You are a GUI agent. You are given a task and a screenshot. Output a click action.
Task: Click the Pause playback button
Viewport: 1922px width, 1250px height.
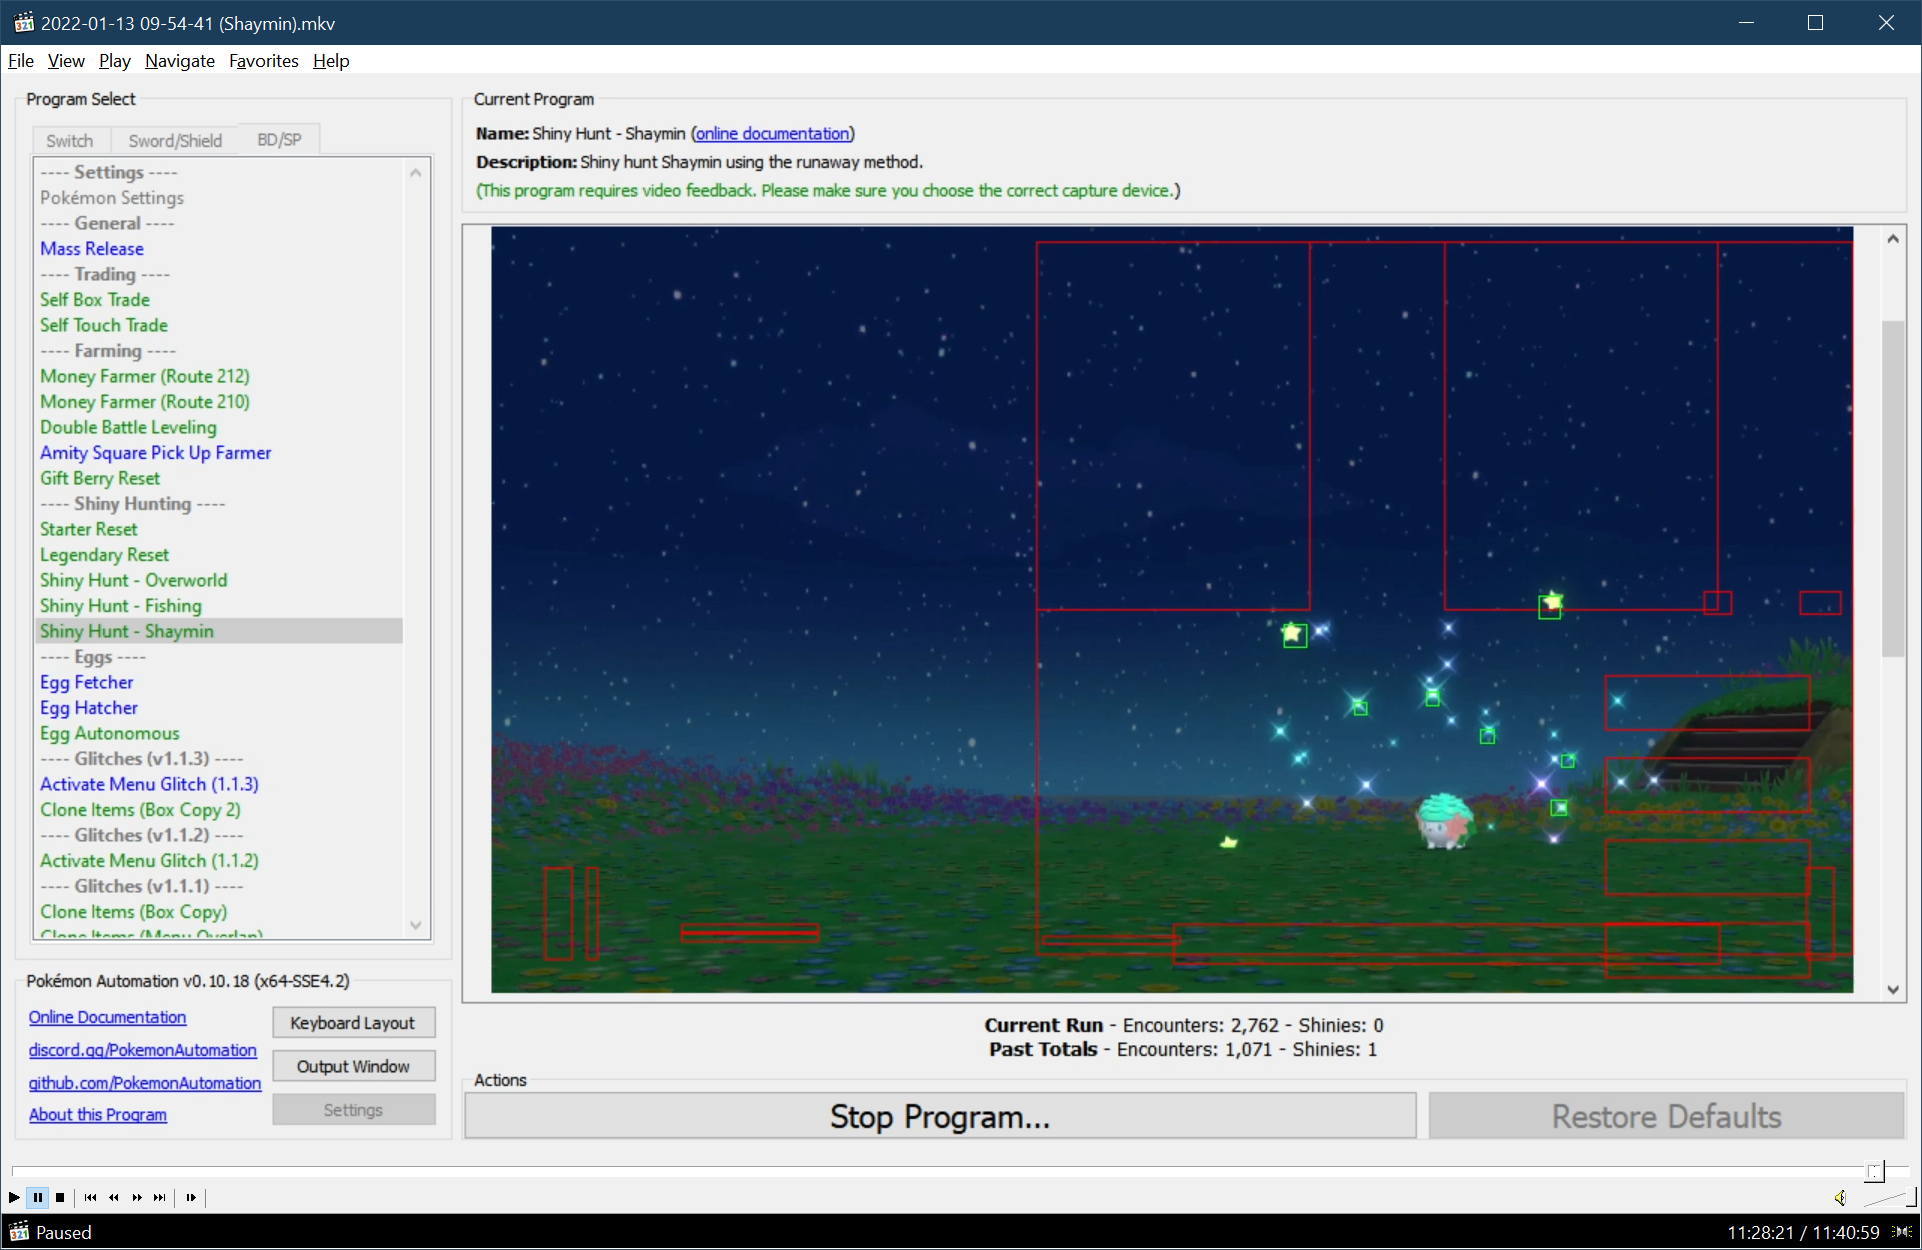click(38, 1197)
